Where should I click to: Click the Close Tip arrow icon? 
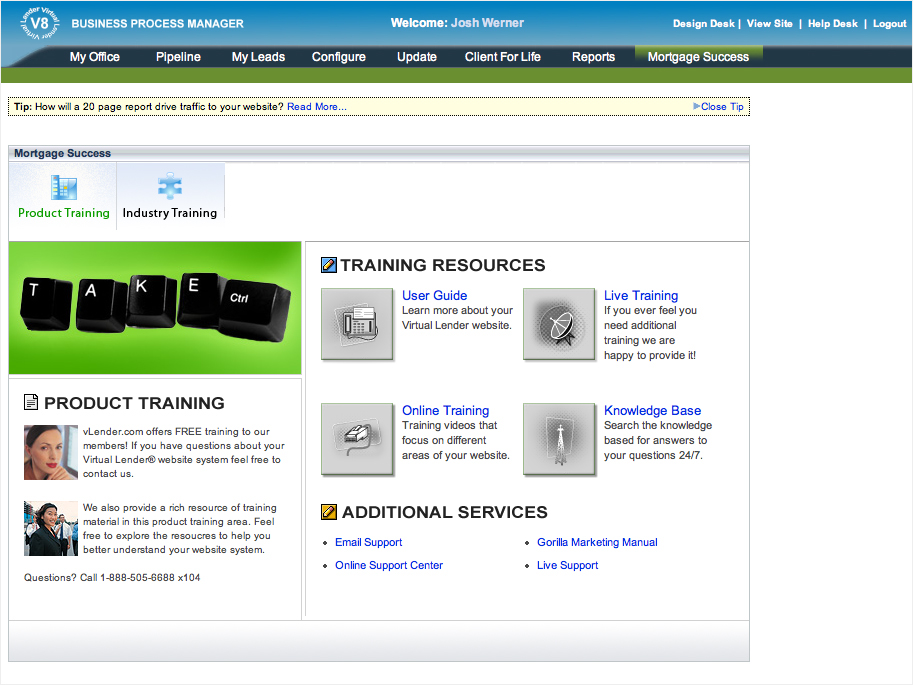[696, 106]
